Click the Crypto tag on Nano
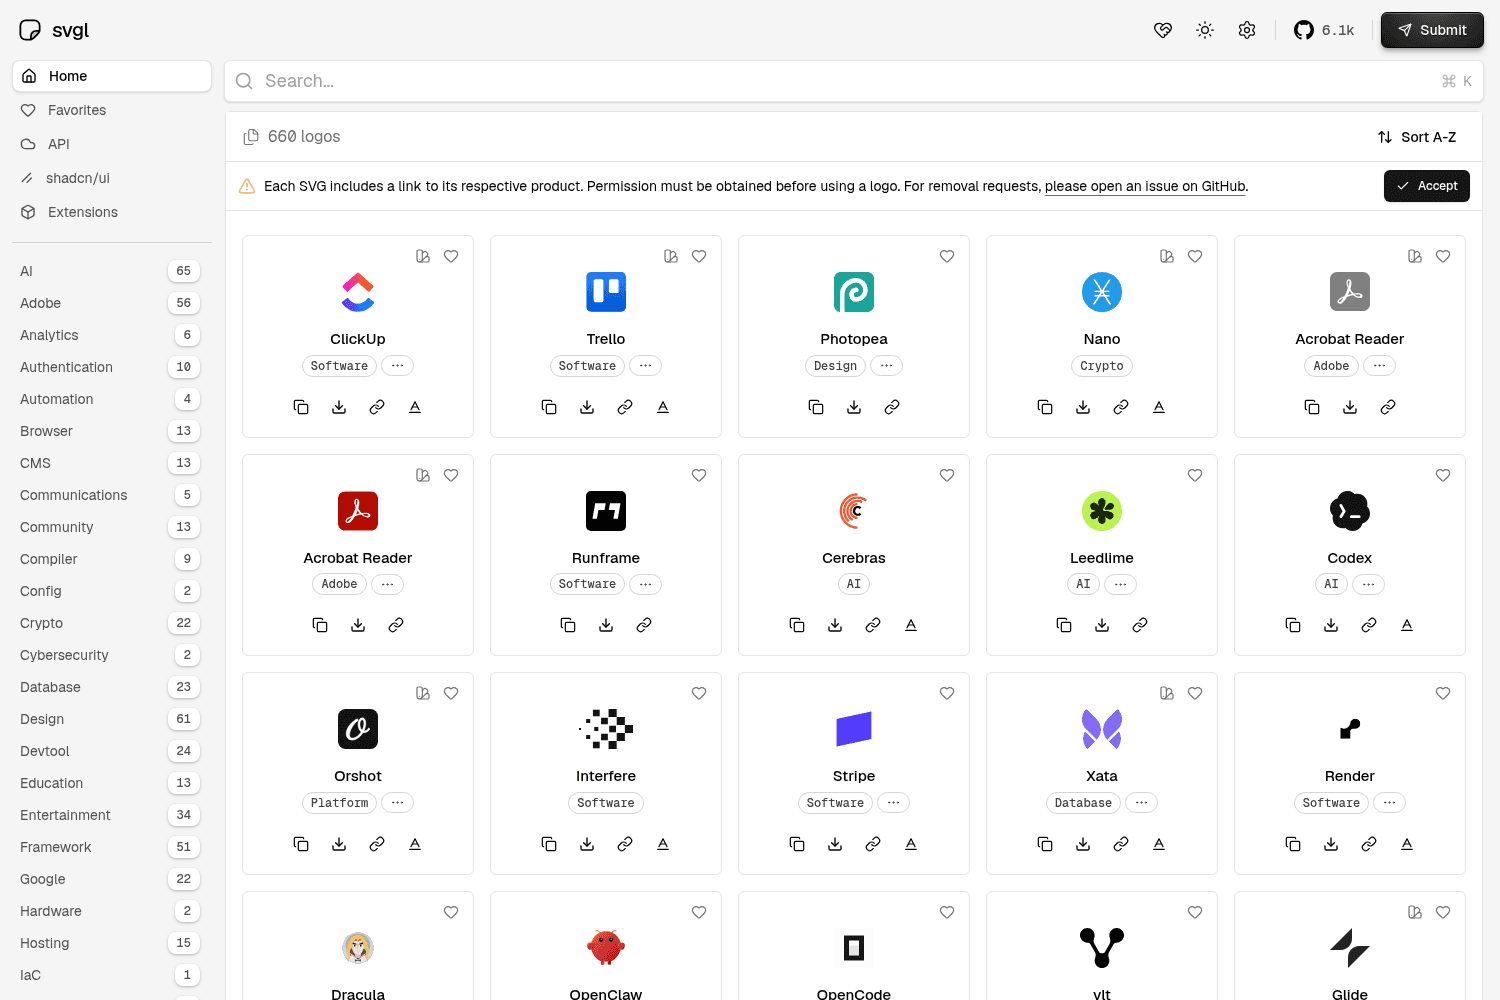This screenshot has width=1500, height=1000. coord(1102,366)
